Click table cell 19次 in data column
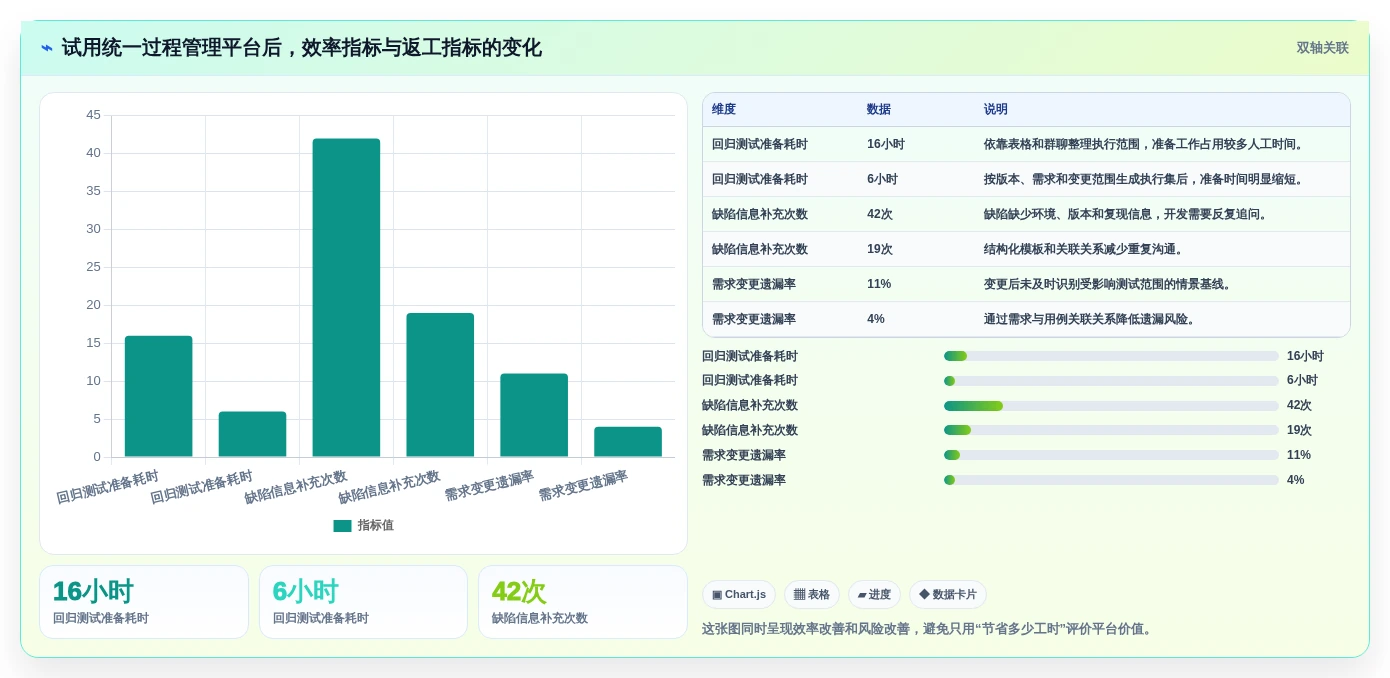This screenshot has height=678, width=1390. point(880,249)
